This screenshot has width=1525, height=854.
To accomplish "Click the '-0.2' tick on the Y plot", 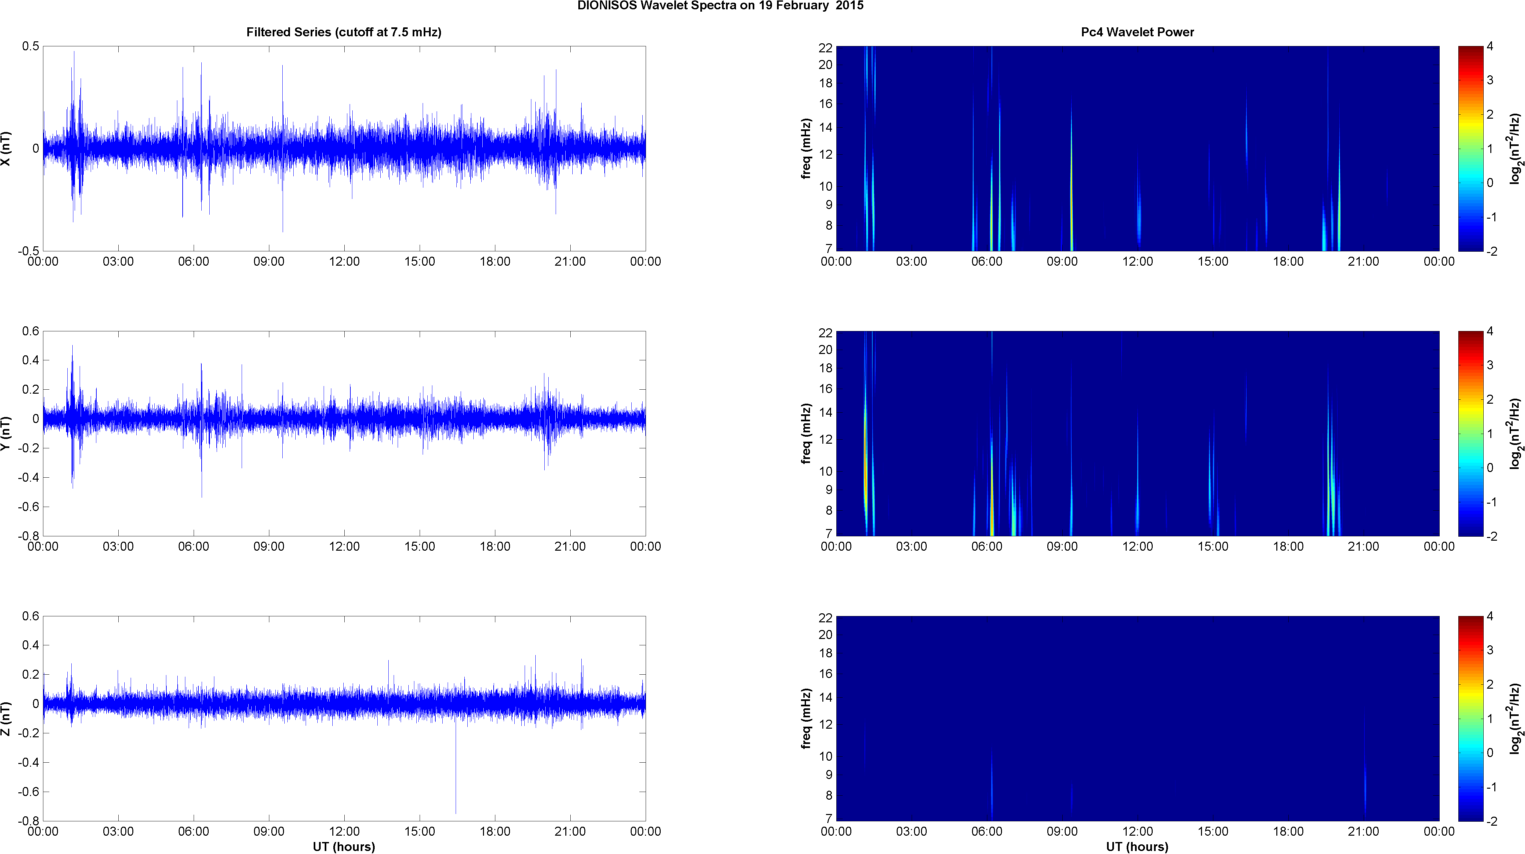I will click(x=27, y=448).
